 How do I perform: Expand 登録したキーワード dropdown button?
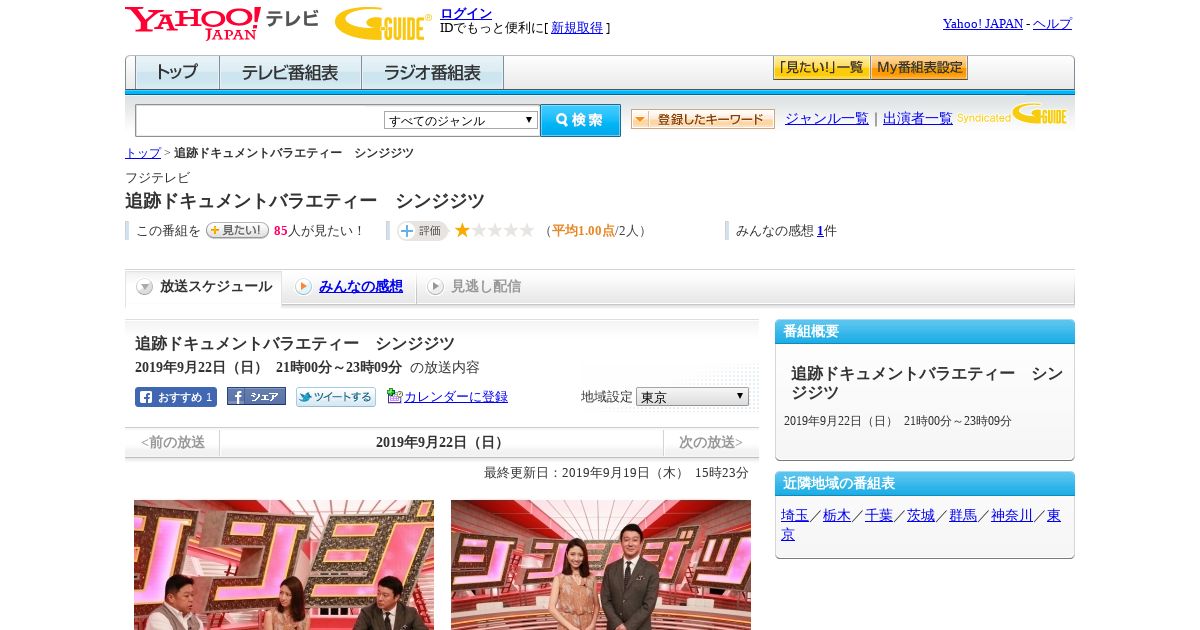(703, 119)
